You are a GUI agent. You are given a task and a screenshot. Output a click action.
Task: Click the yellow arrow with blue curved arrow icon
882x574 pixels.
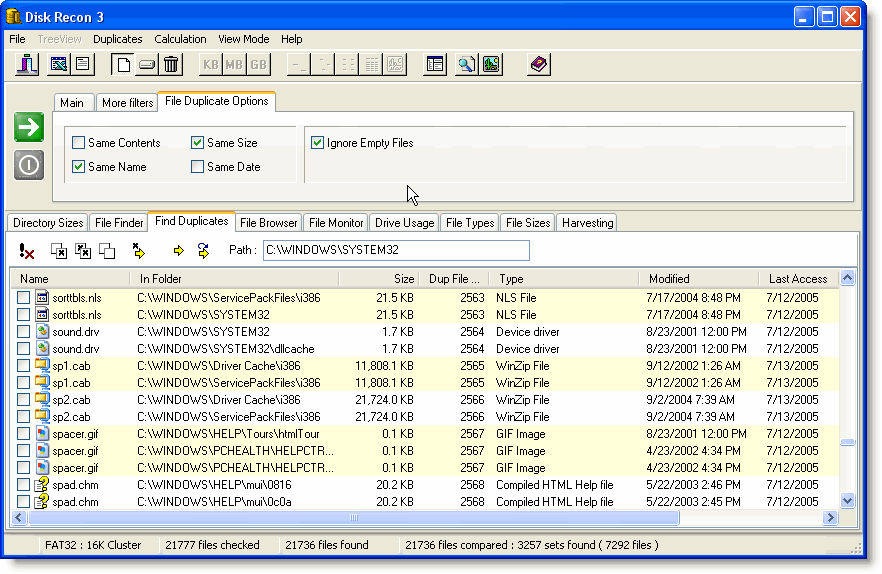click(204, 251)
